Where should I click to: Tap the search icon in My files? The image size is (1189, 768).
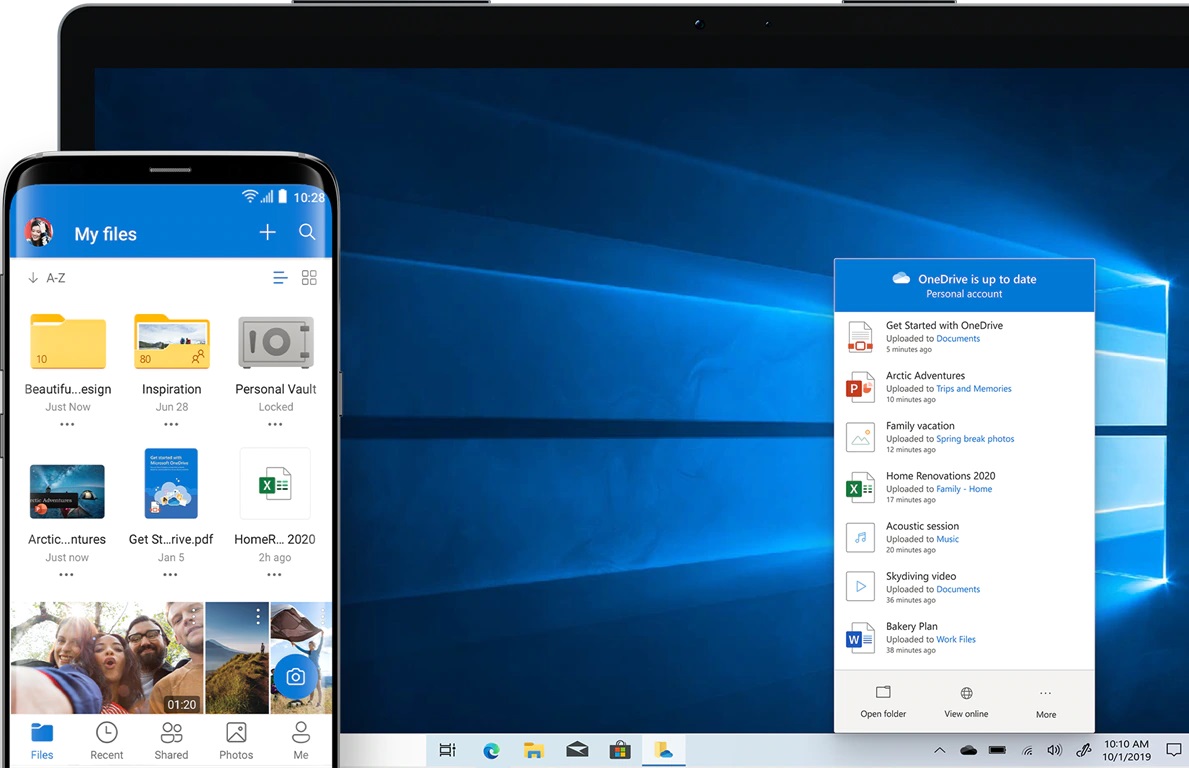tap(307, 232)
